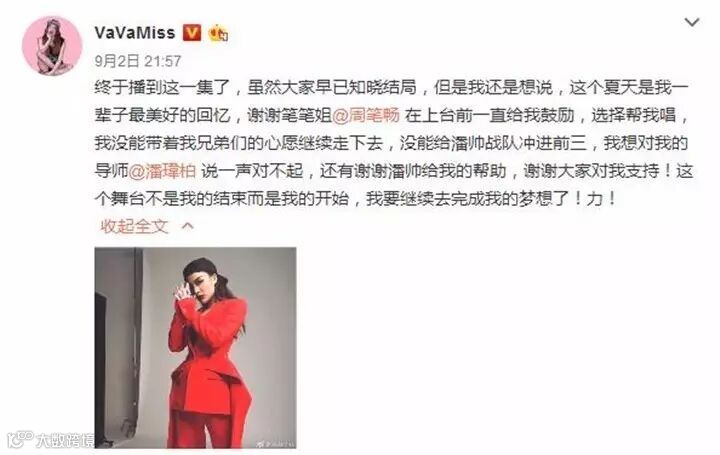Click the VaVaMiss username
720x455 pixels.
(135, 33)
